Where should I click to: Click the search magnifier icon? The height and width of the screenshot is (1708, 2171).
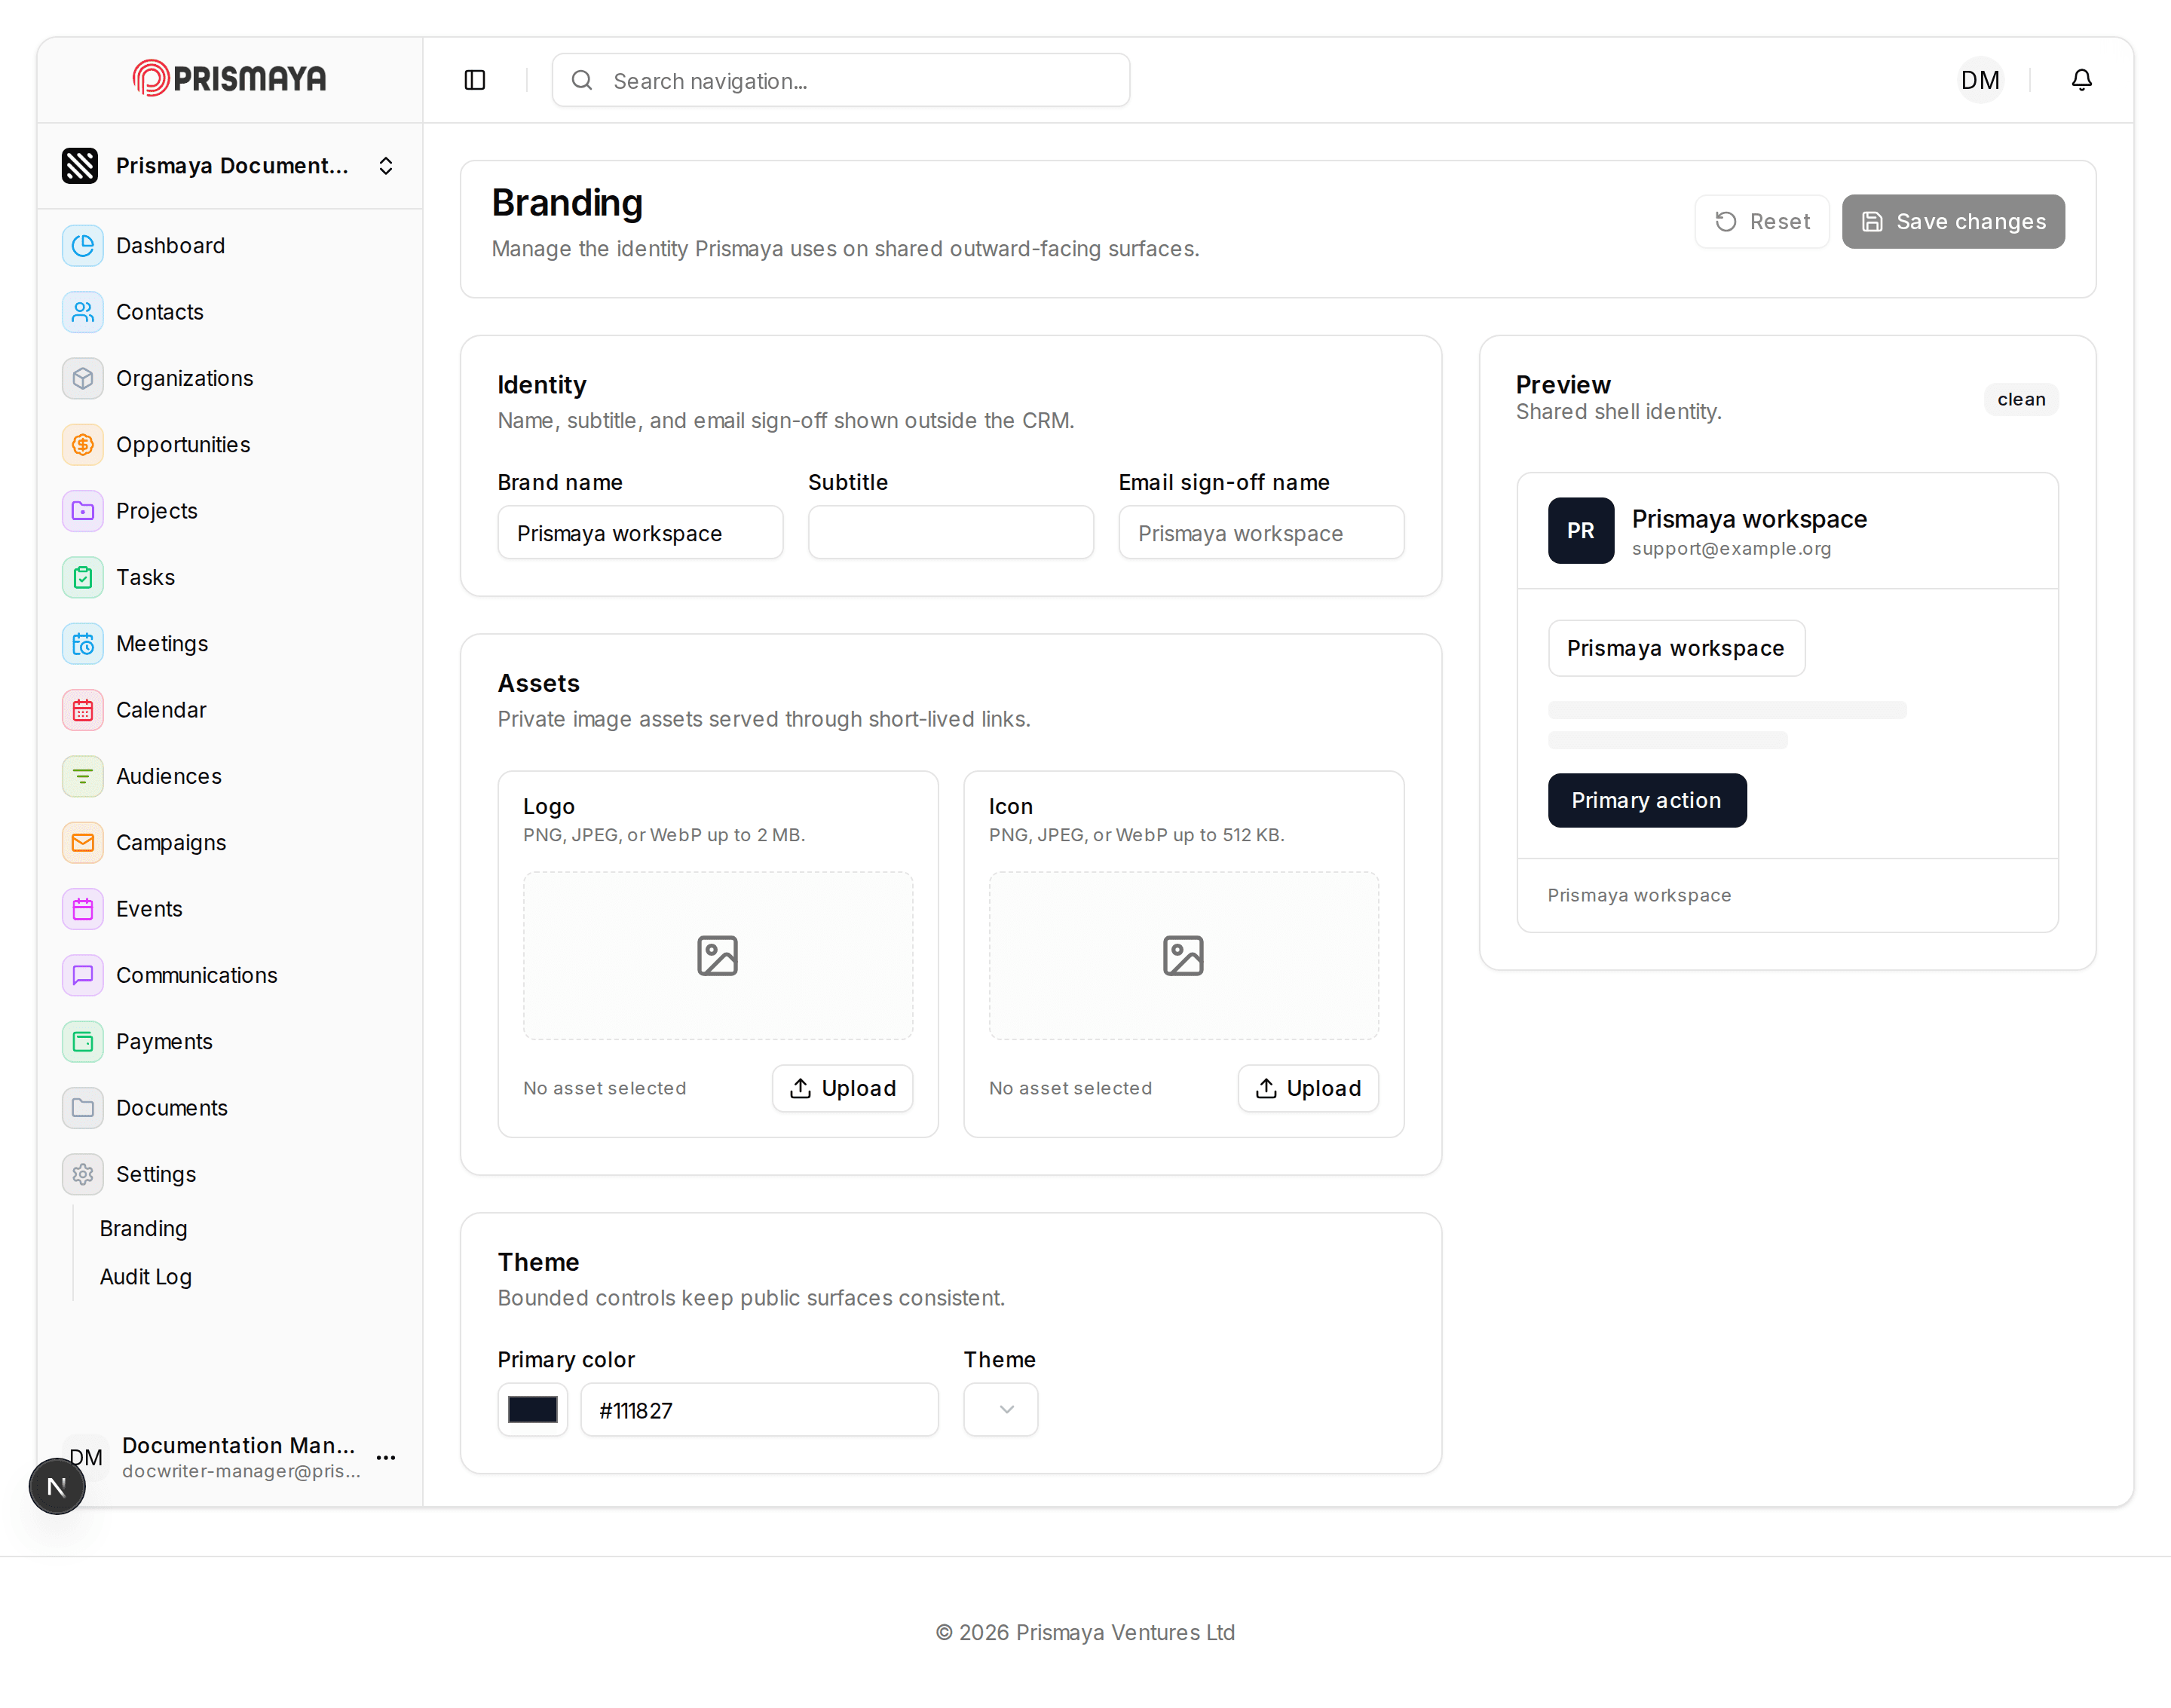point(582,80)
